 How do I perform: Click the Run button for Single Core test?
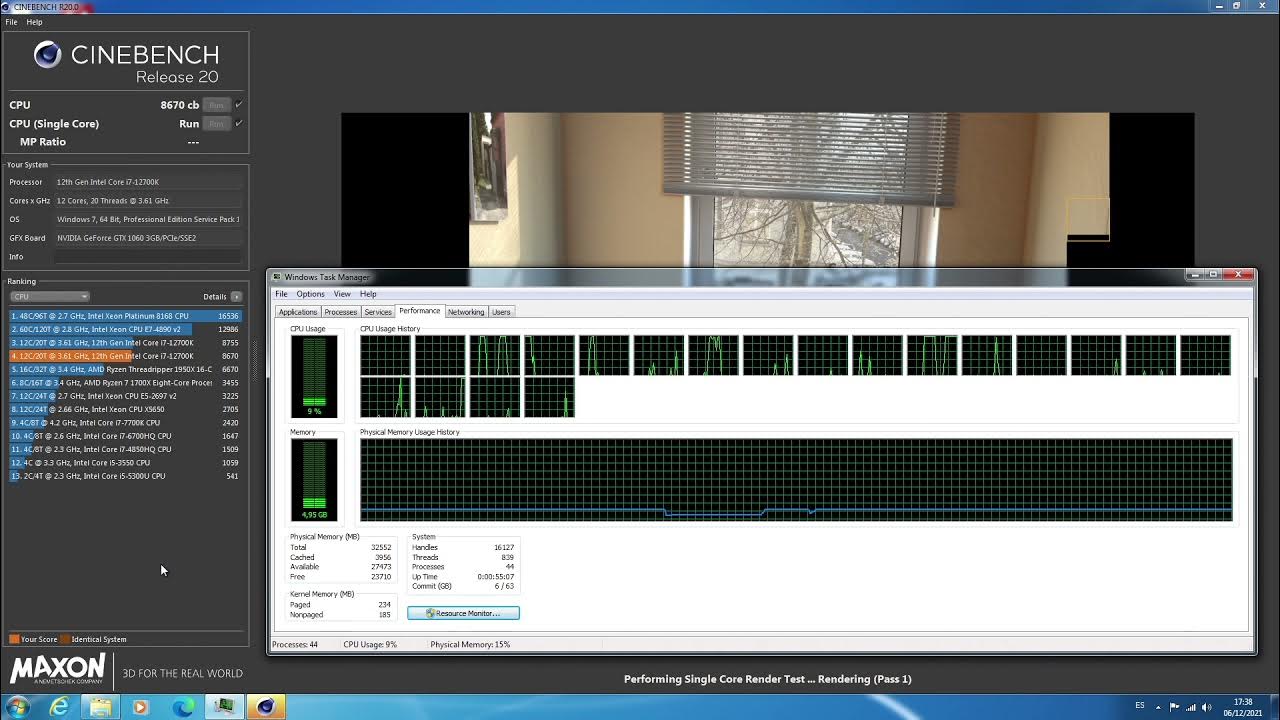pyautogui.click(x=216, y=123)
